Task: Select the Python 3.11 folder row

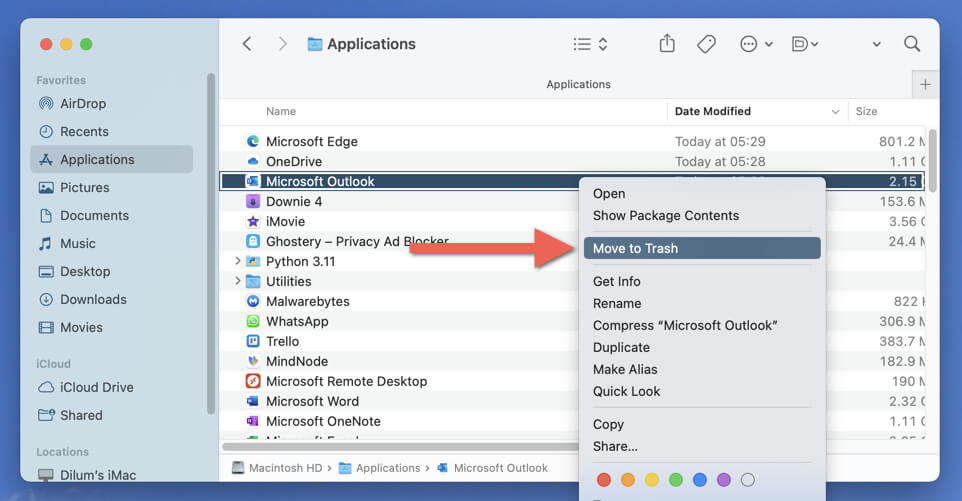Action: pyautogui.click(x=399, y=262)
